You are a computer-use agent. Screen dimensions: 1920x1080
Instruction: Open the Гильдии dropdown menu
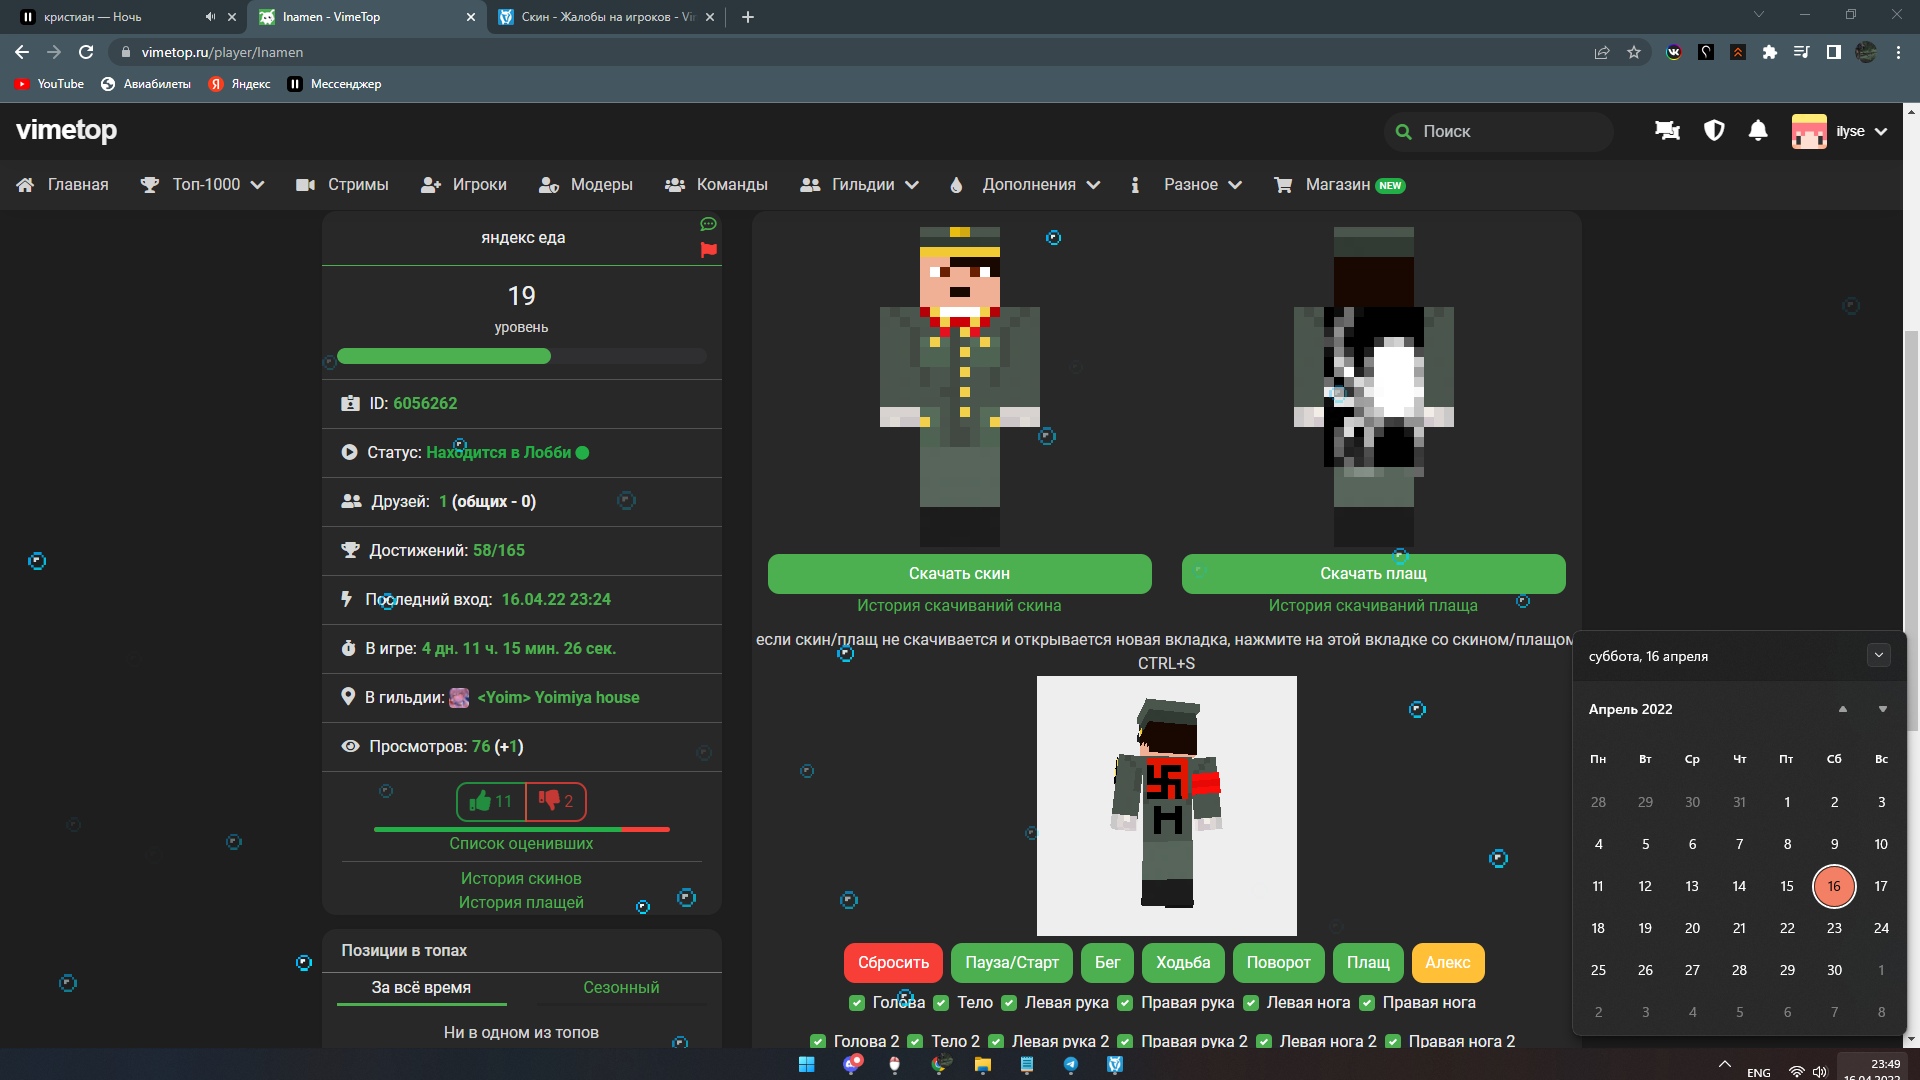click(x=860, y=185)
